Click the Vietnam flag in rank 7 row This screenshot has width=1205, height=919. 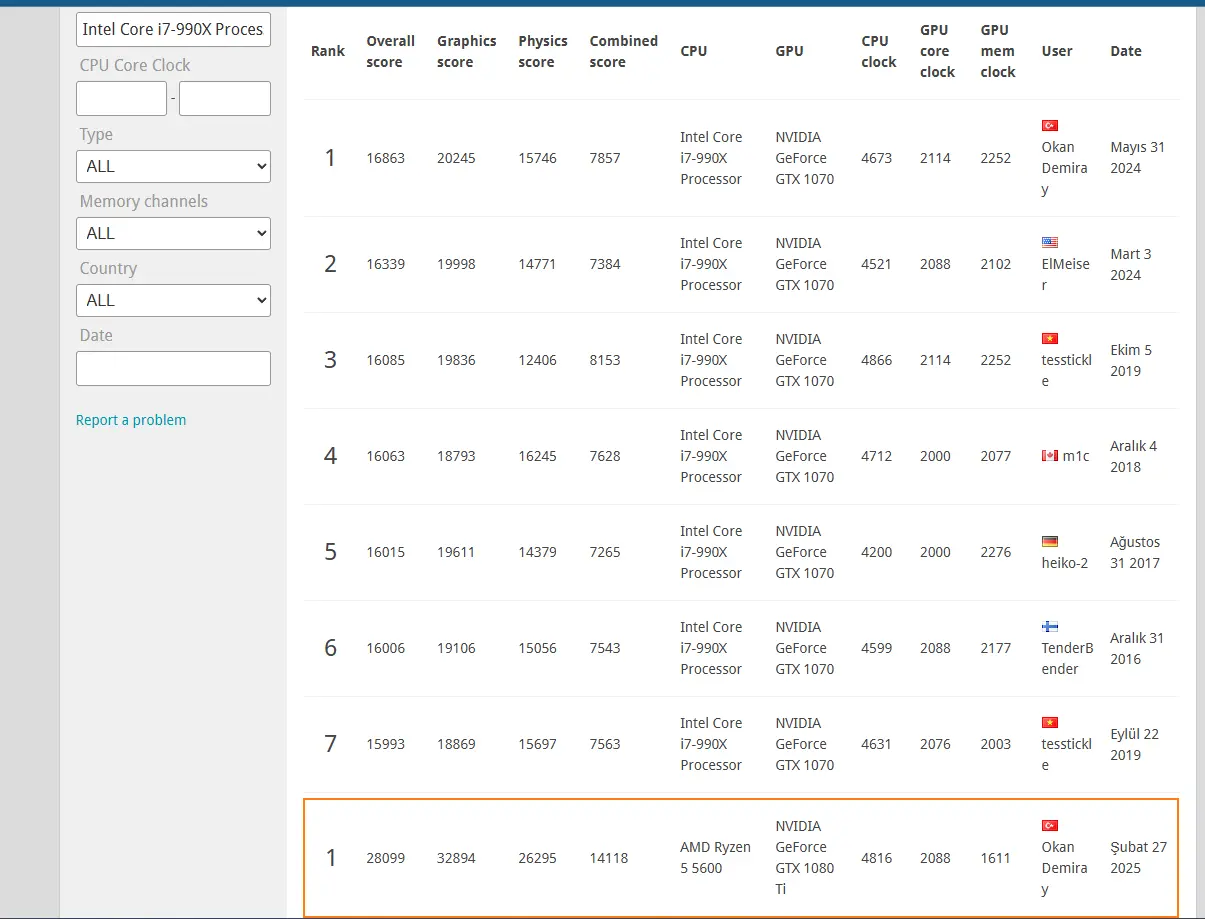point(1049,723)
